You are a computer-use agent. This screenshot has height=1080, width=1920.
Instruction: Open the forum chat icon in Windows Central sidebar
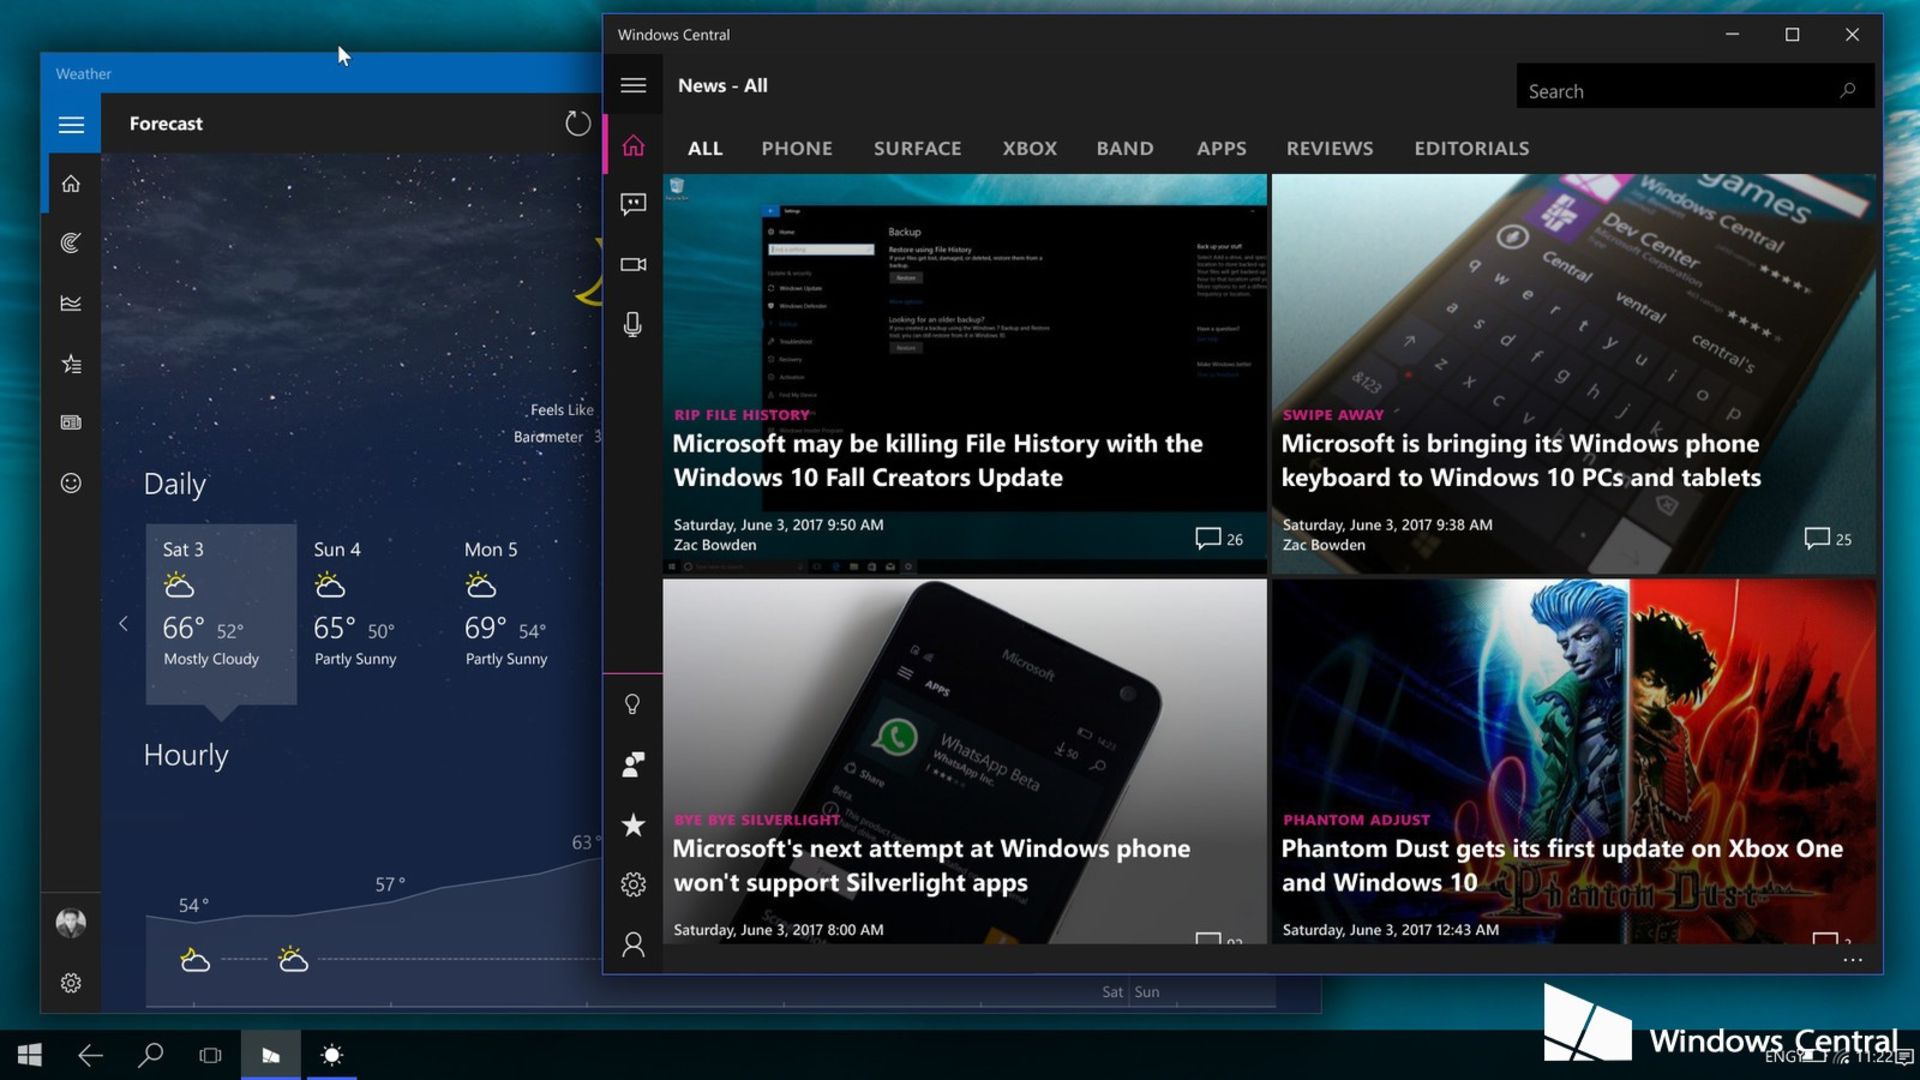[633, 205]
